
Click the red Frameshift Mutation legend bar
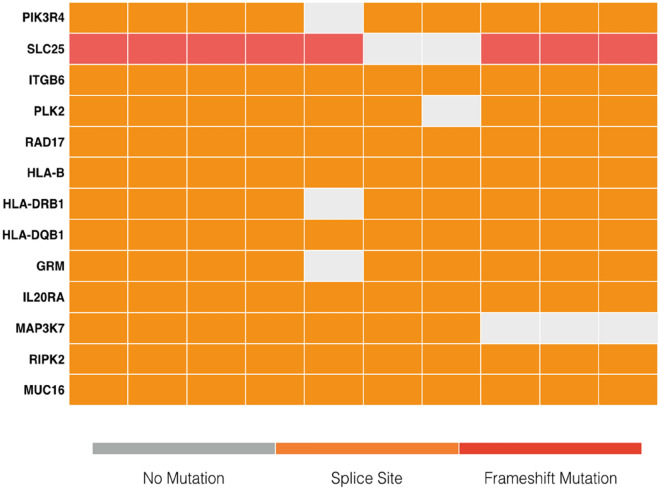(550, 448)
